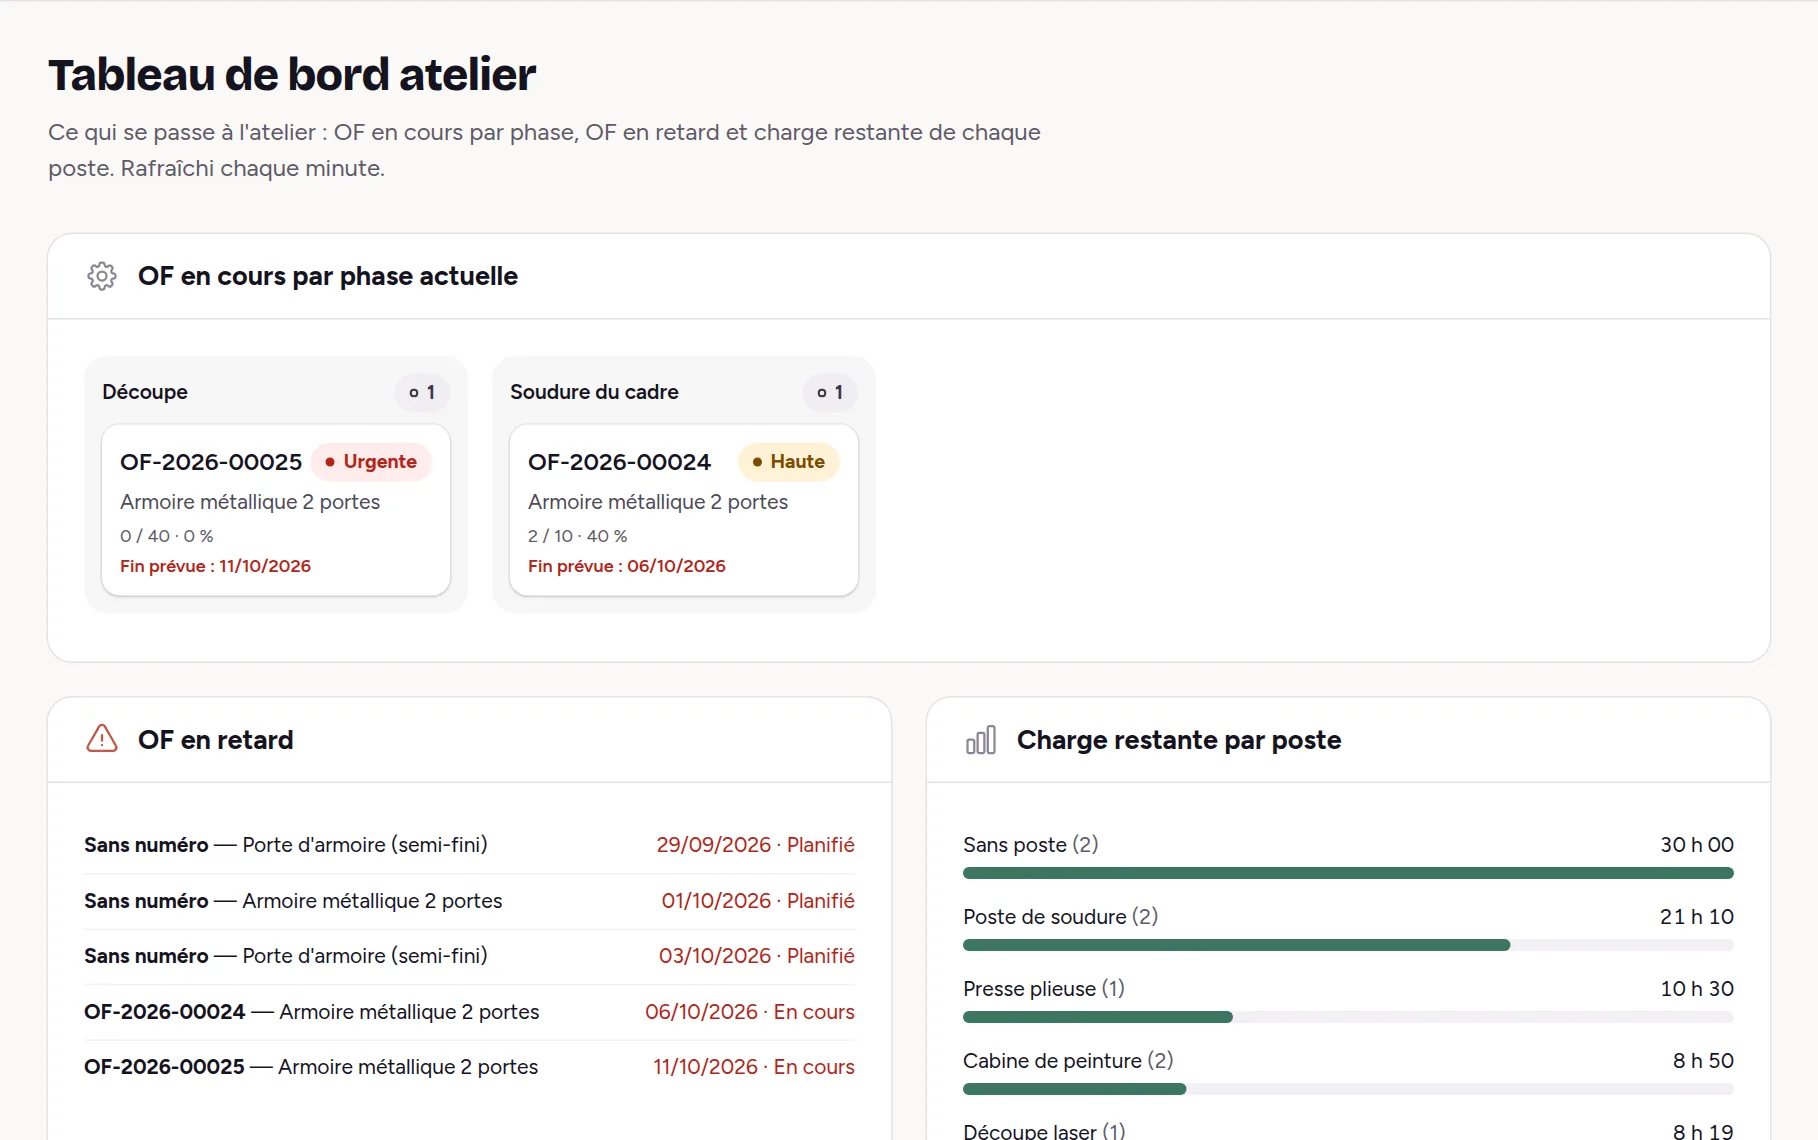Select the Découpe laser (1) label
This screenshot has height=1140, width=1818.
pyautogui.click(x=1044, y=1131)
